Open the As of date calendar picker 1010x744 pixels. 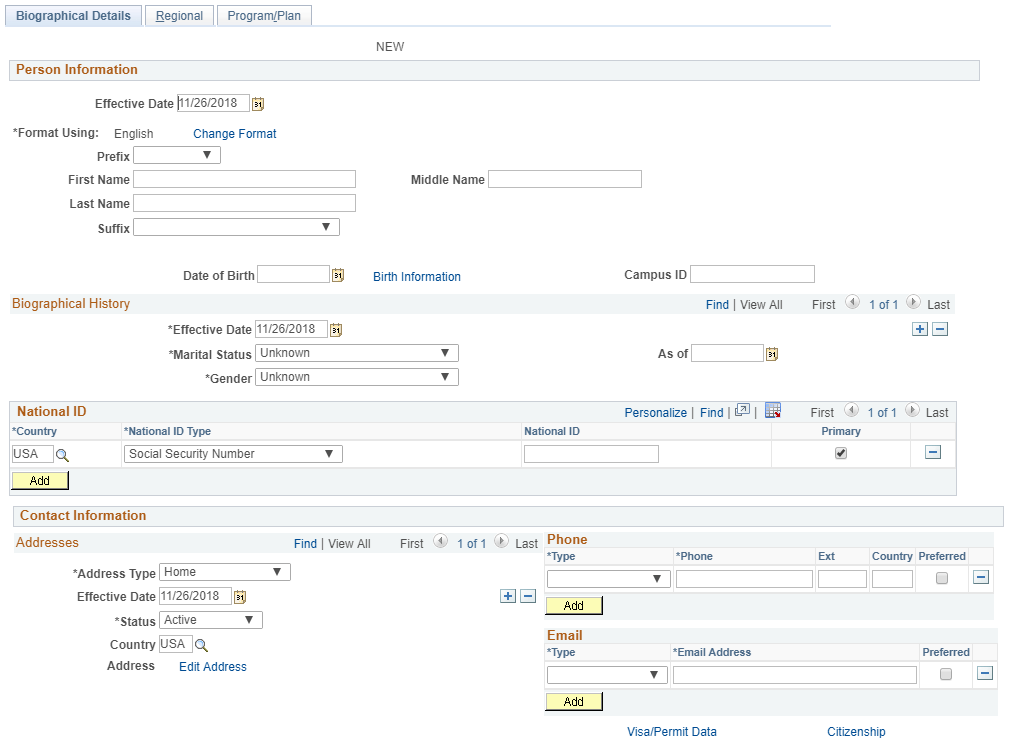point(772,354)
